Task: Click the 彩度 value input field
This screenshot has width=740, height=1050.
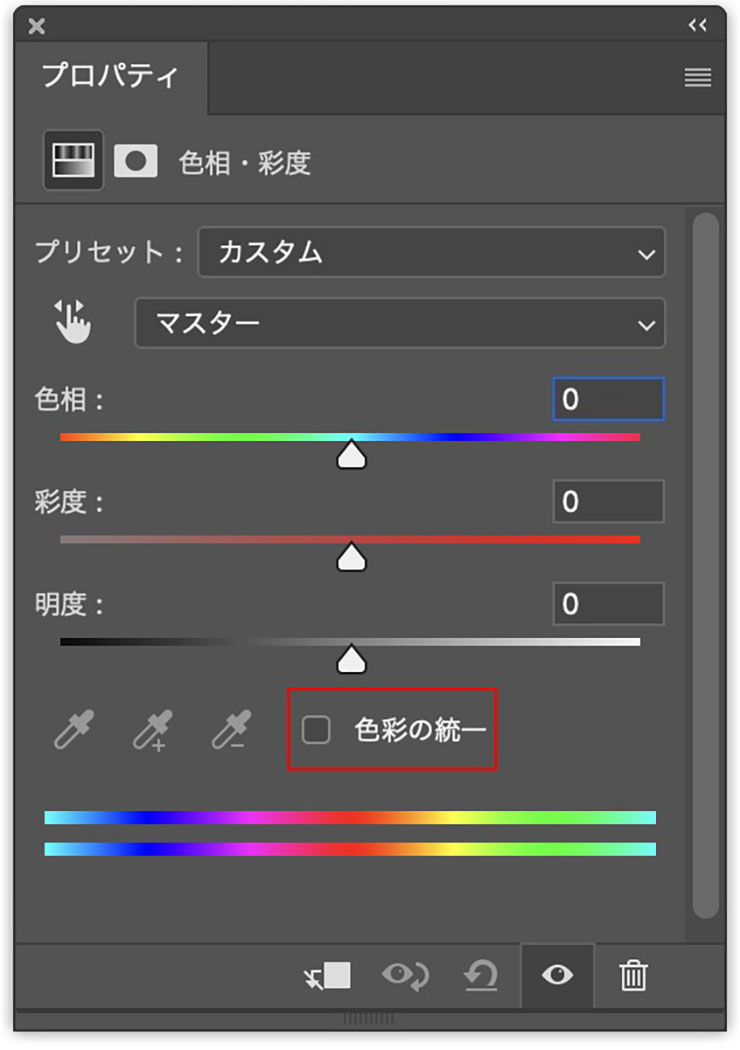Action: click(x=608, y=501)
